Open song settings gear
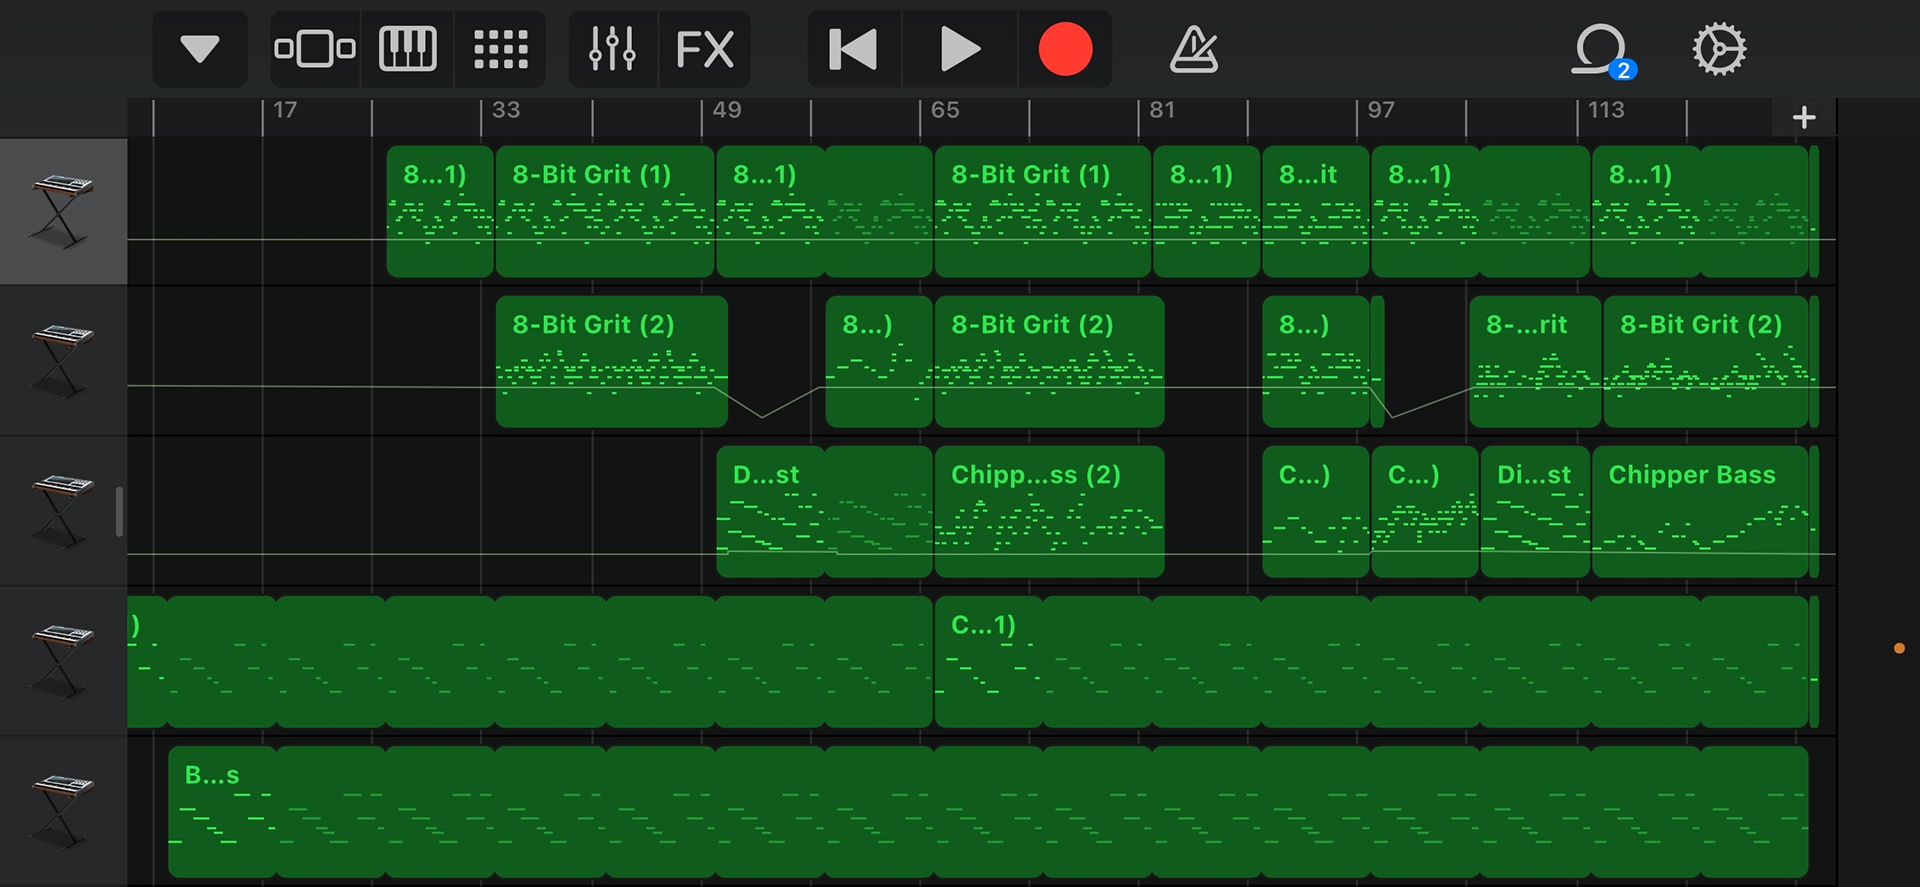The height and width of the screenshot is (887, 1920). (1719, 49)
